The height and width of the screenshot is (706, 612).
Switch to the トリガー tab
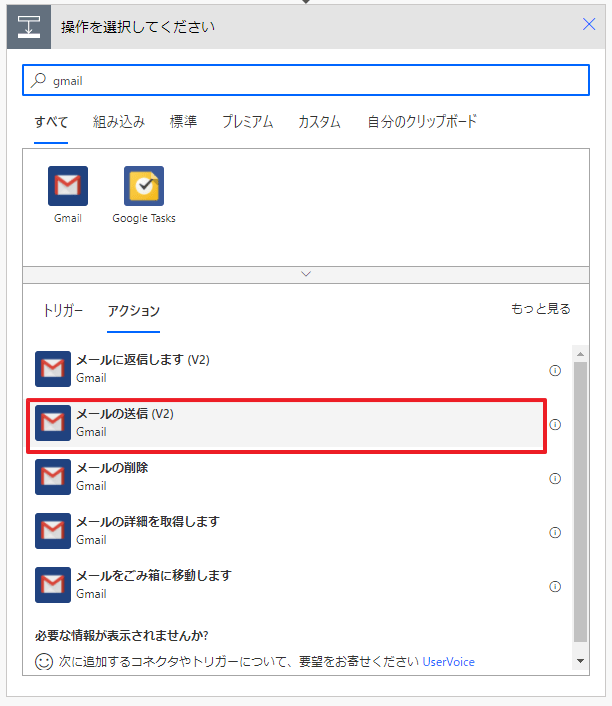pos(63,311)
